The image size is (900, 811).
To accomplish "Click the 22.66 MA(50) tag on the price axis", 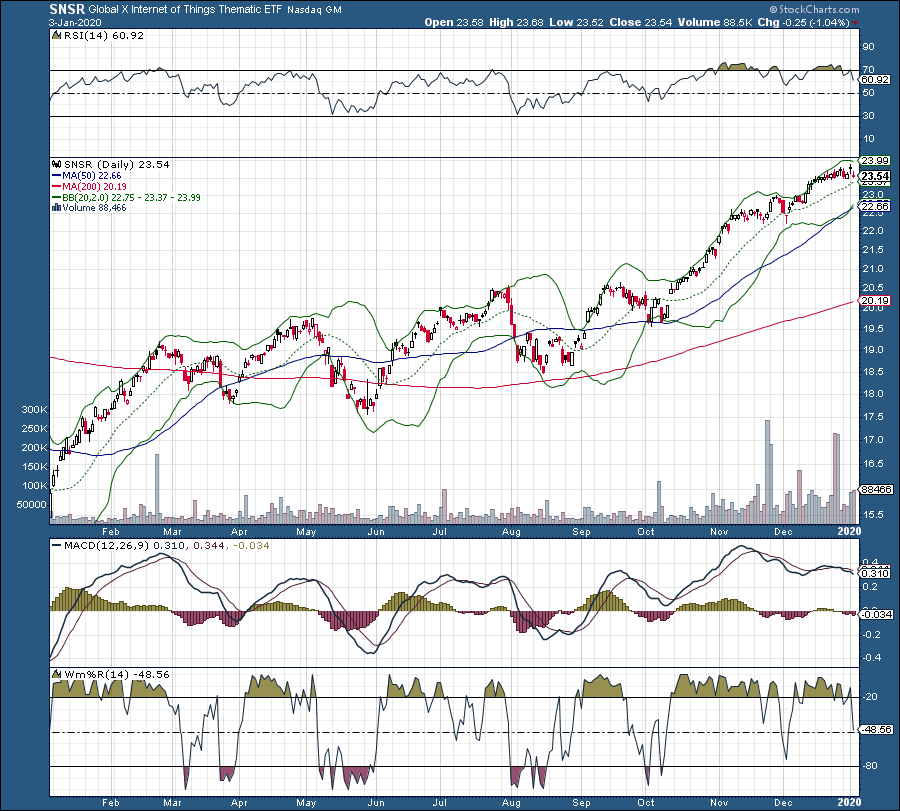I will 875,207.
